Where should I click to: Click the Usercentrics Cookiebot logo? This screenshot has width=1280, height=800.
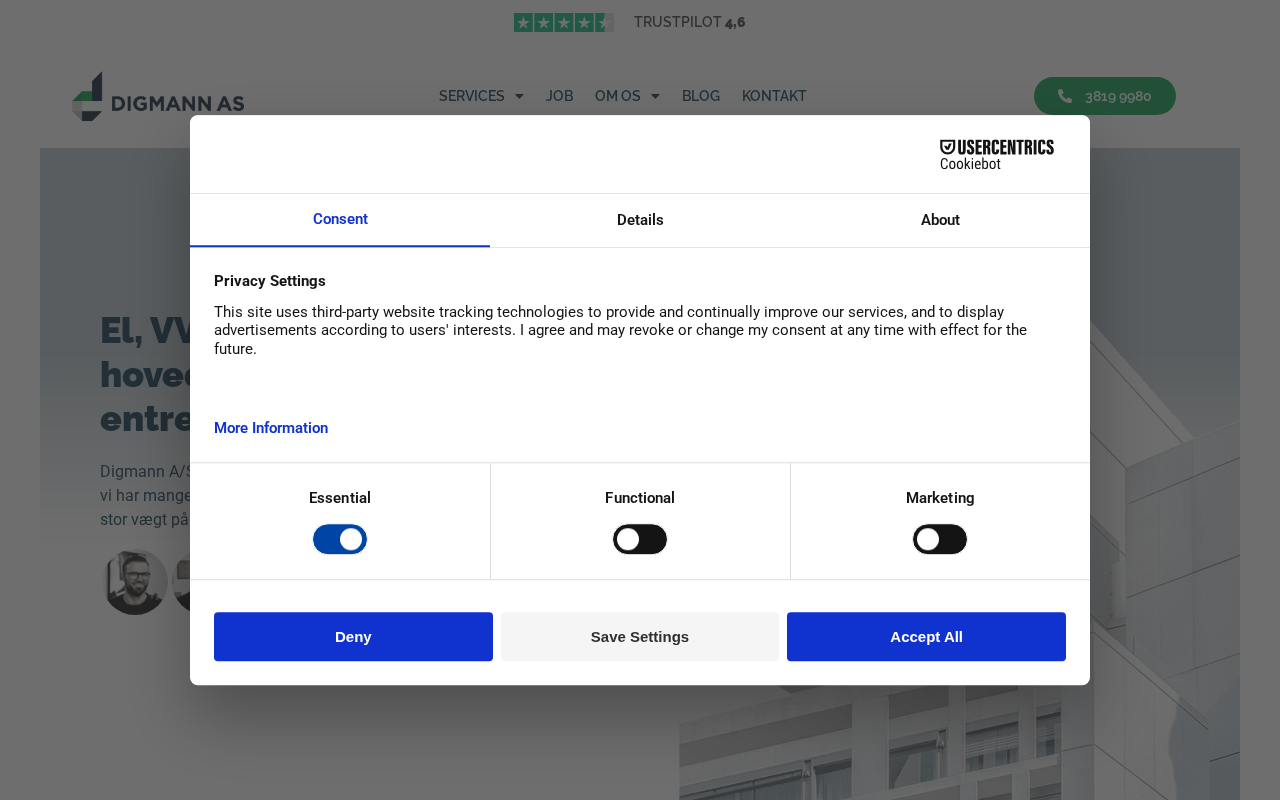[997, 155]
